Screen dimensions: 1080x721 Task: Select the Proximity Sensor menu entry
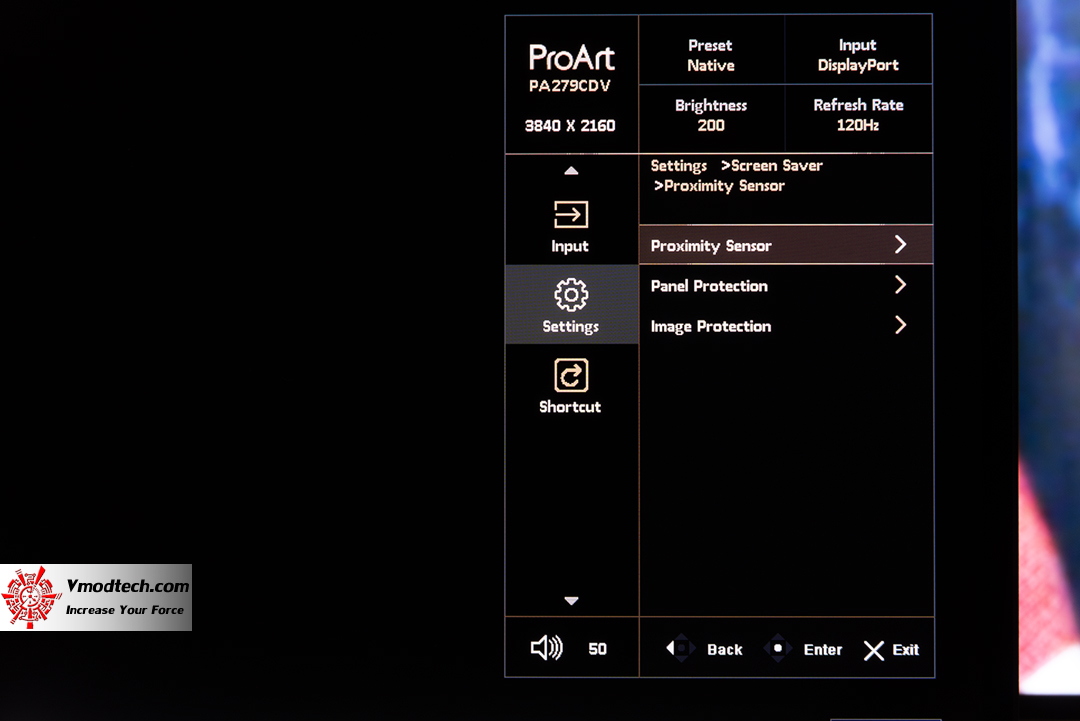click(786, 244)
